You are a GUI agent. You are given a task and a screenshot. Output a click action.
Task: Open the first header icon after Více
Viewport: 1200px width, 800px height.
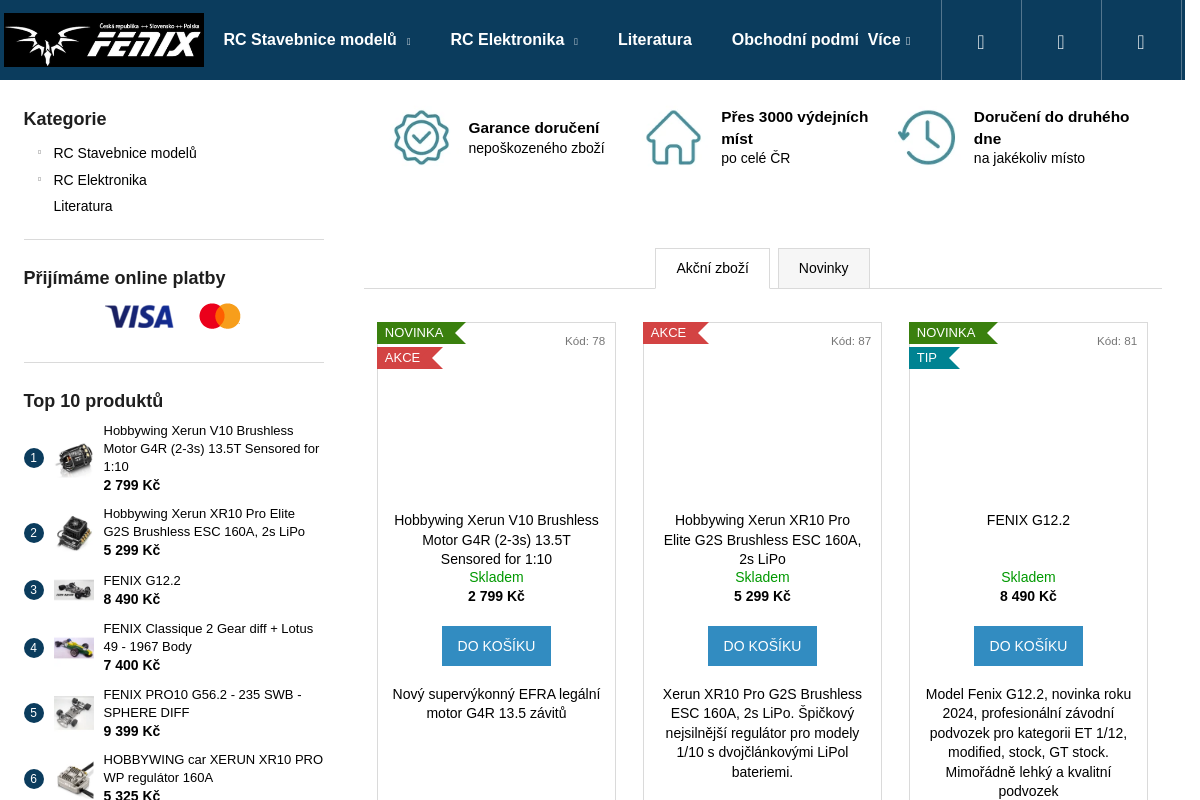(981, 41)
